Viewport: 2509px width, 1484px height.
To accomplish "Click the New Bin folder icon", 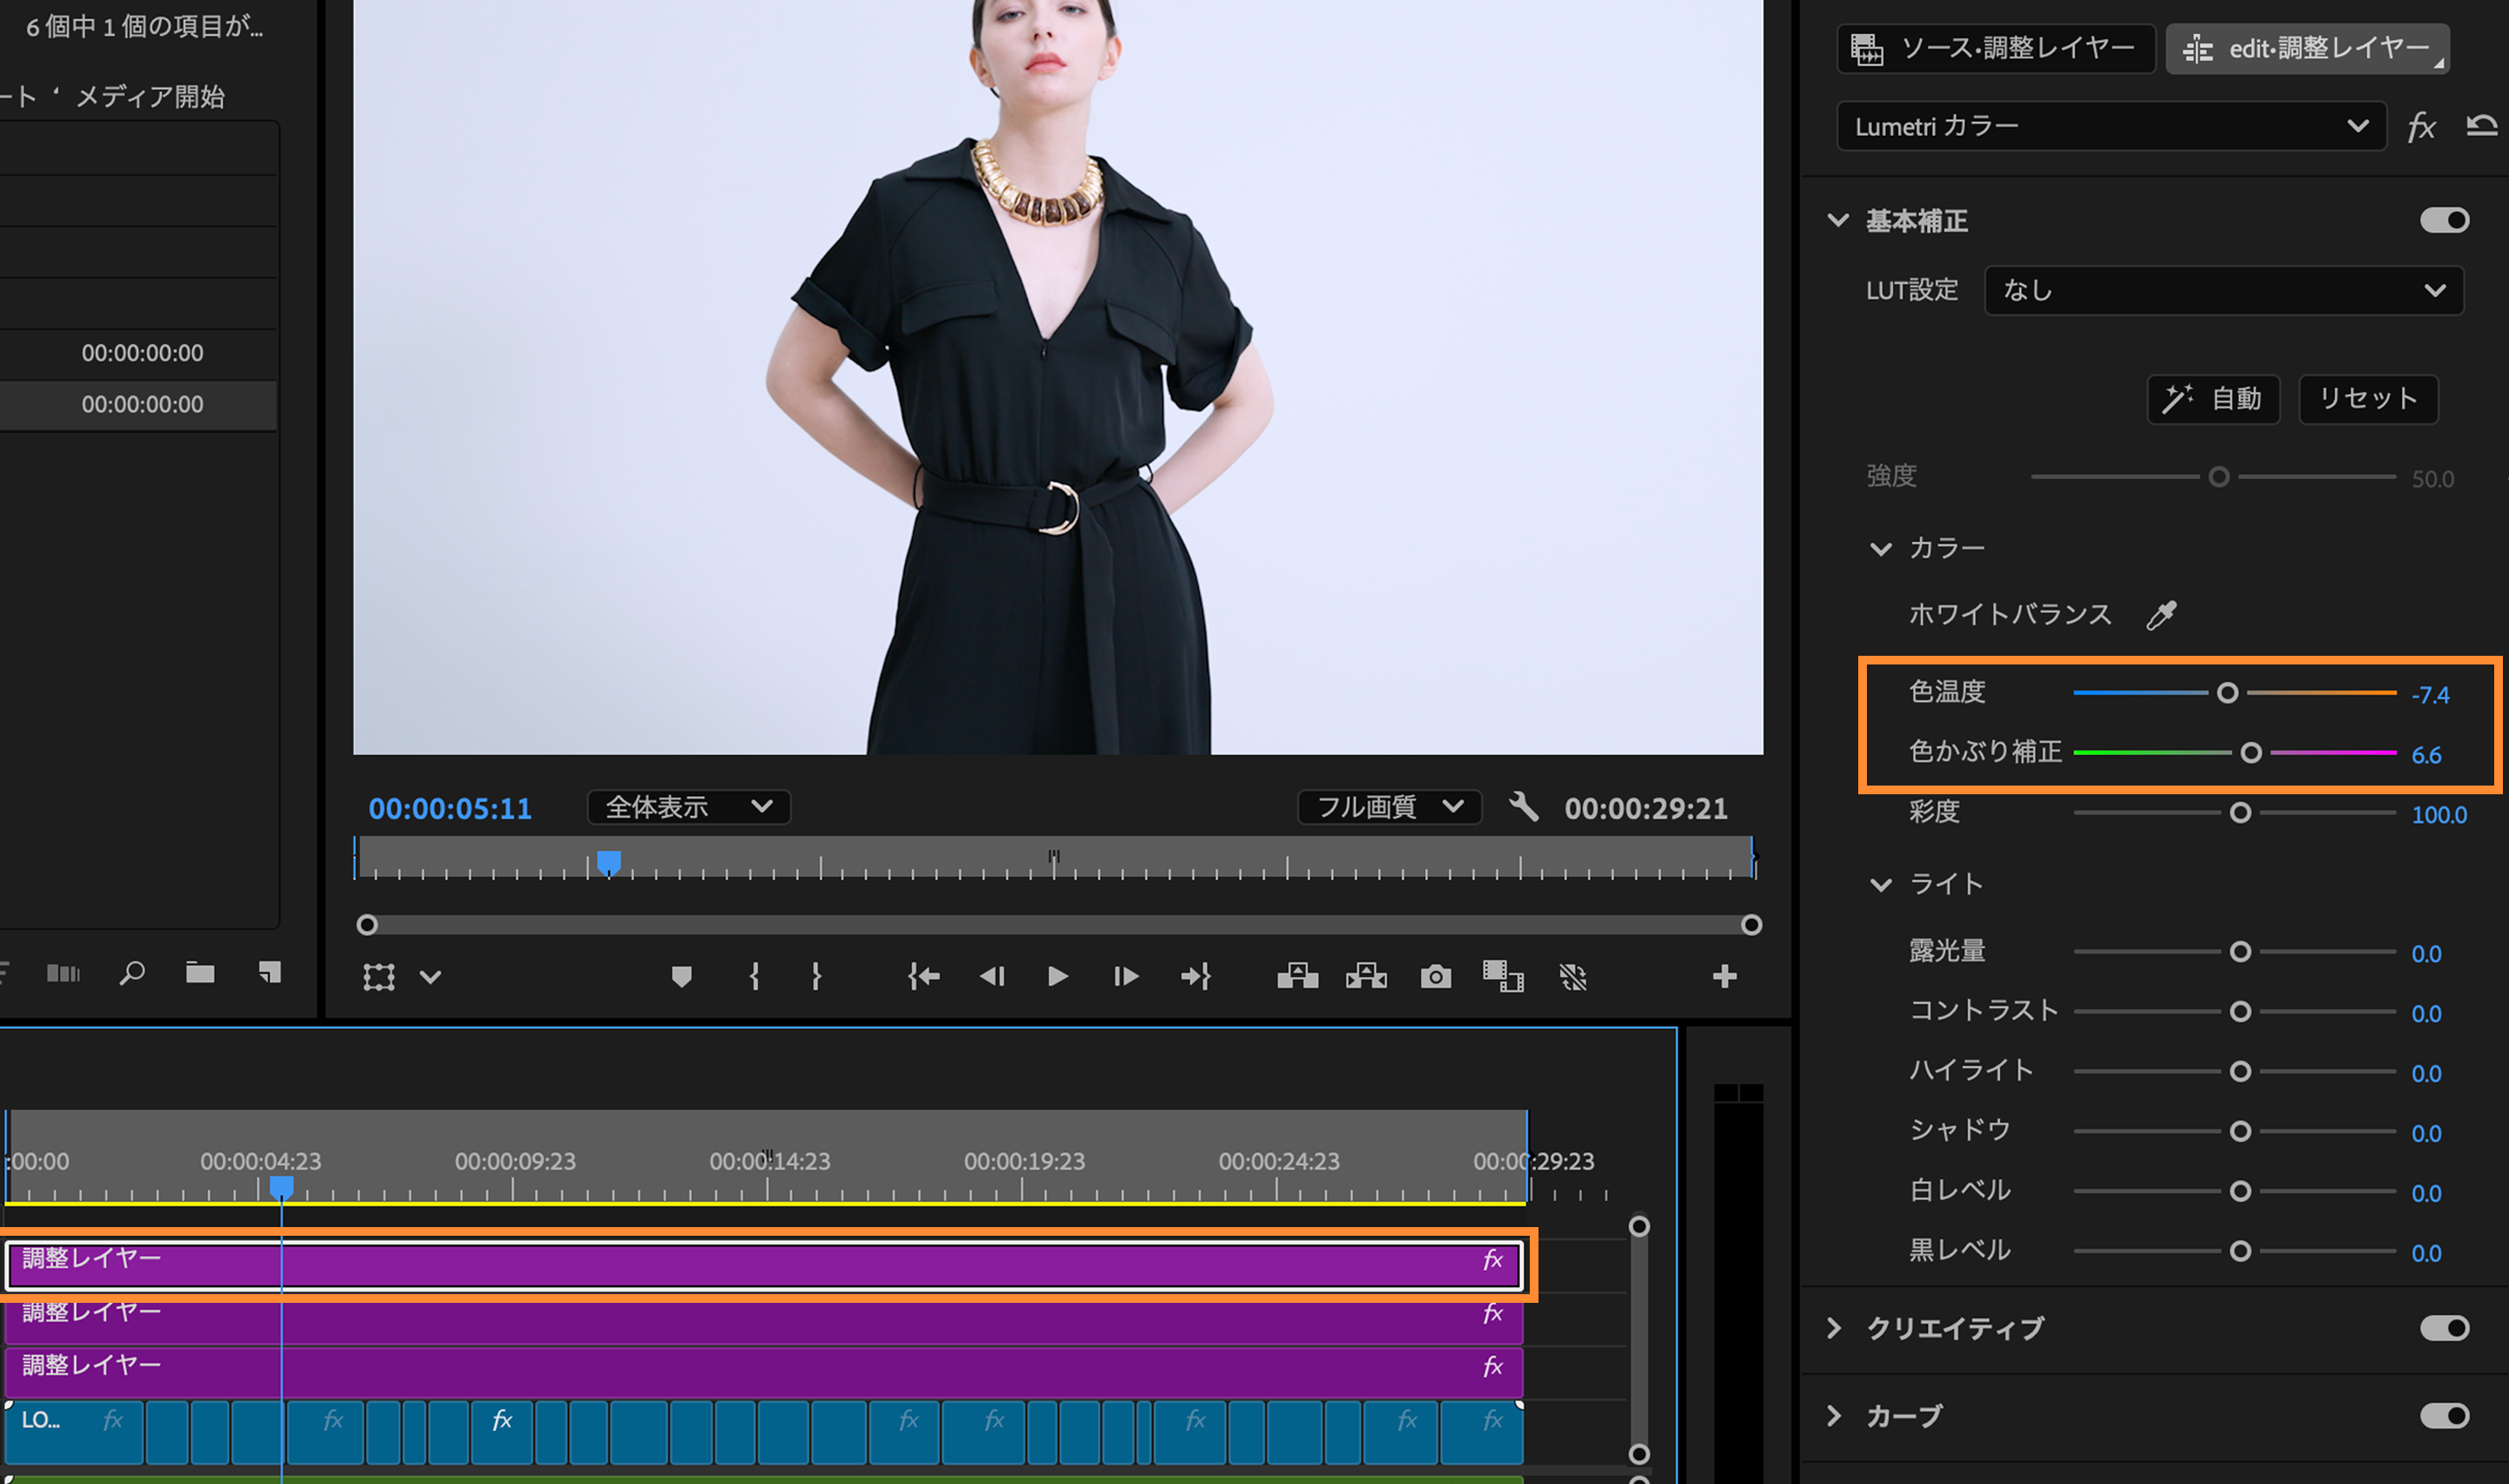I will [200, 972].
